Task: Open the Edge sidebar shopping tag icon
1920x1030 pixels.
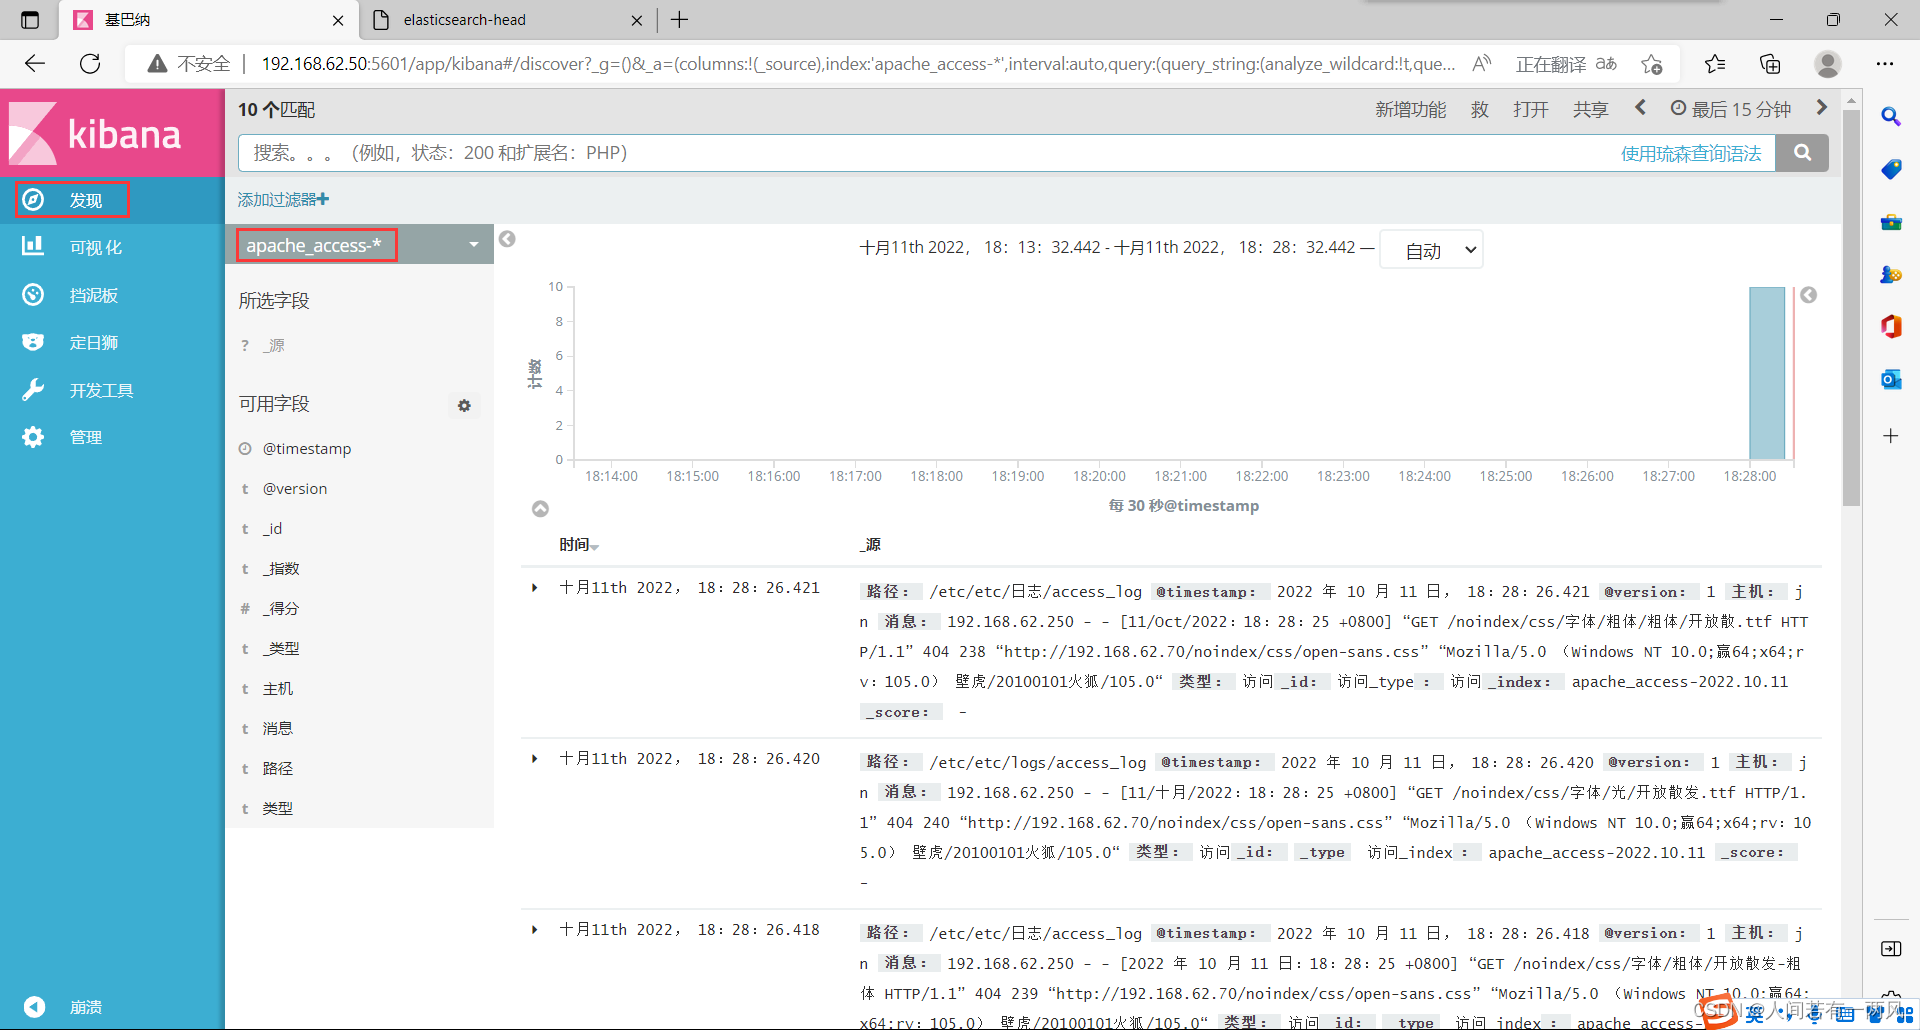Action: [1890, 169]
